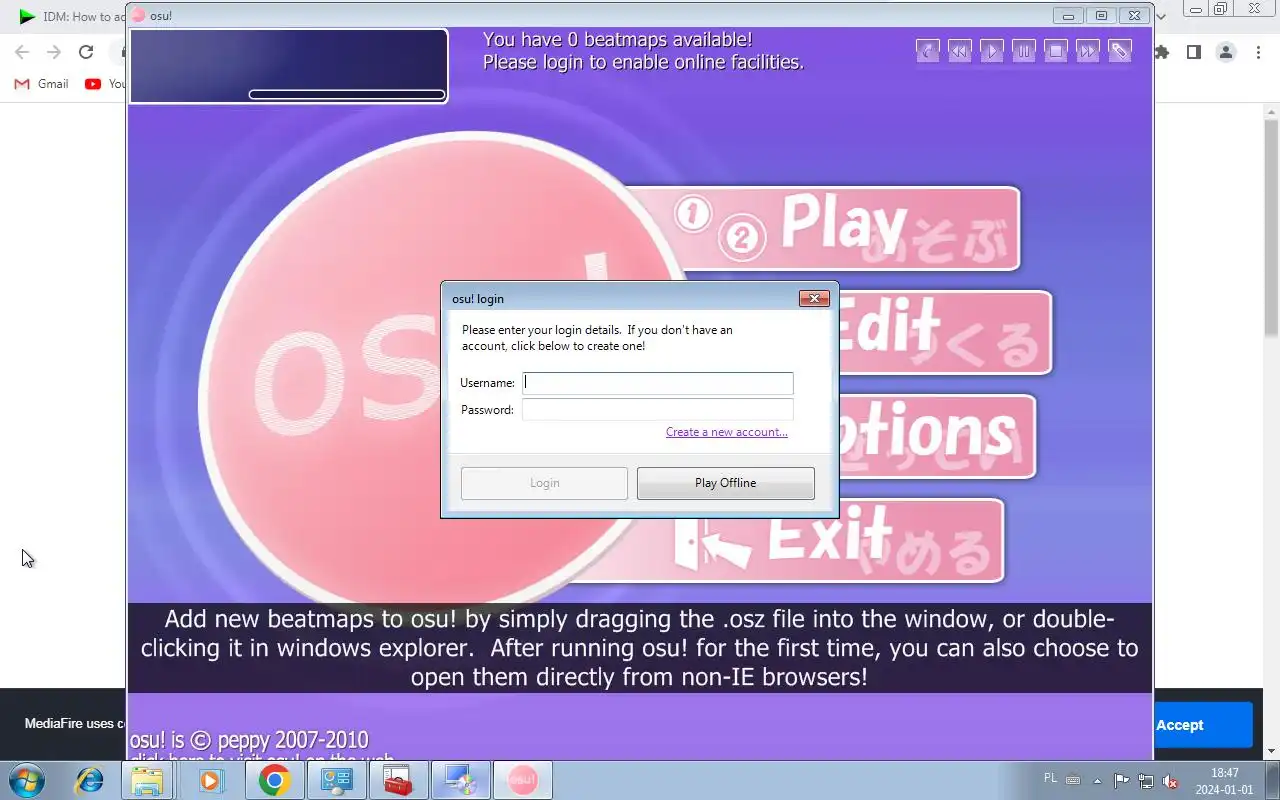Focus the Password input field
This screenshot has height=800, width=1280.
coord(658,410)
